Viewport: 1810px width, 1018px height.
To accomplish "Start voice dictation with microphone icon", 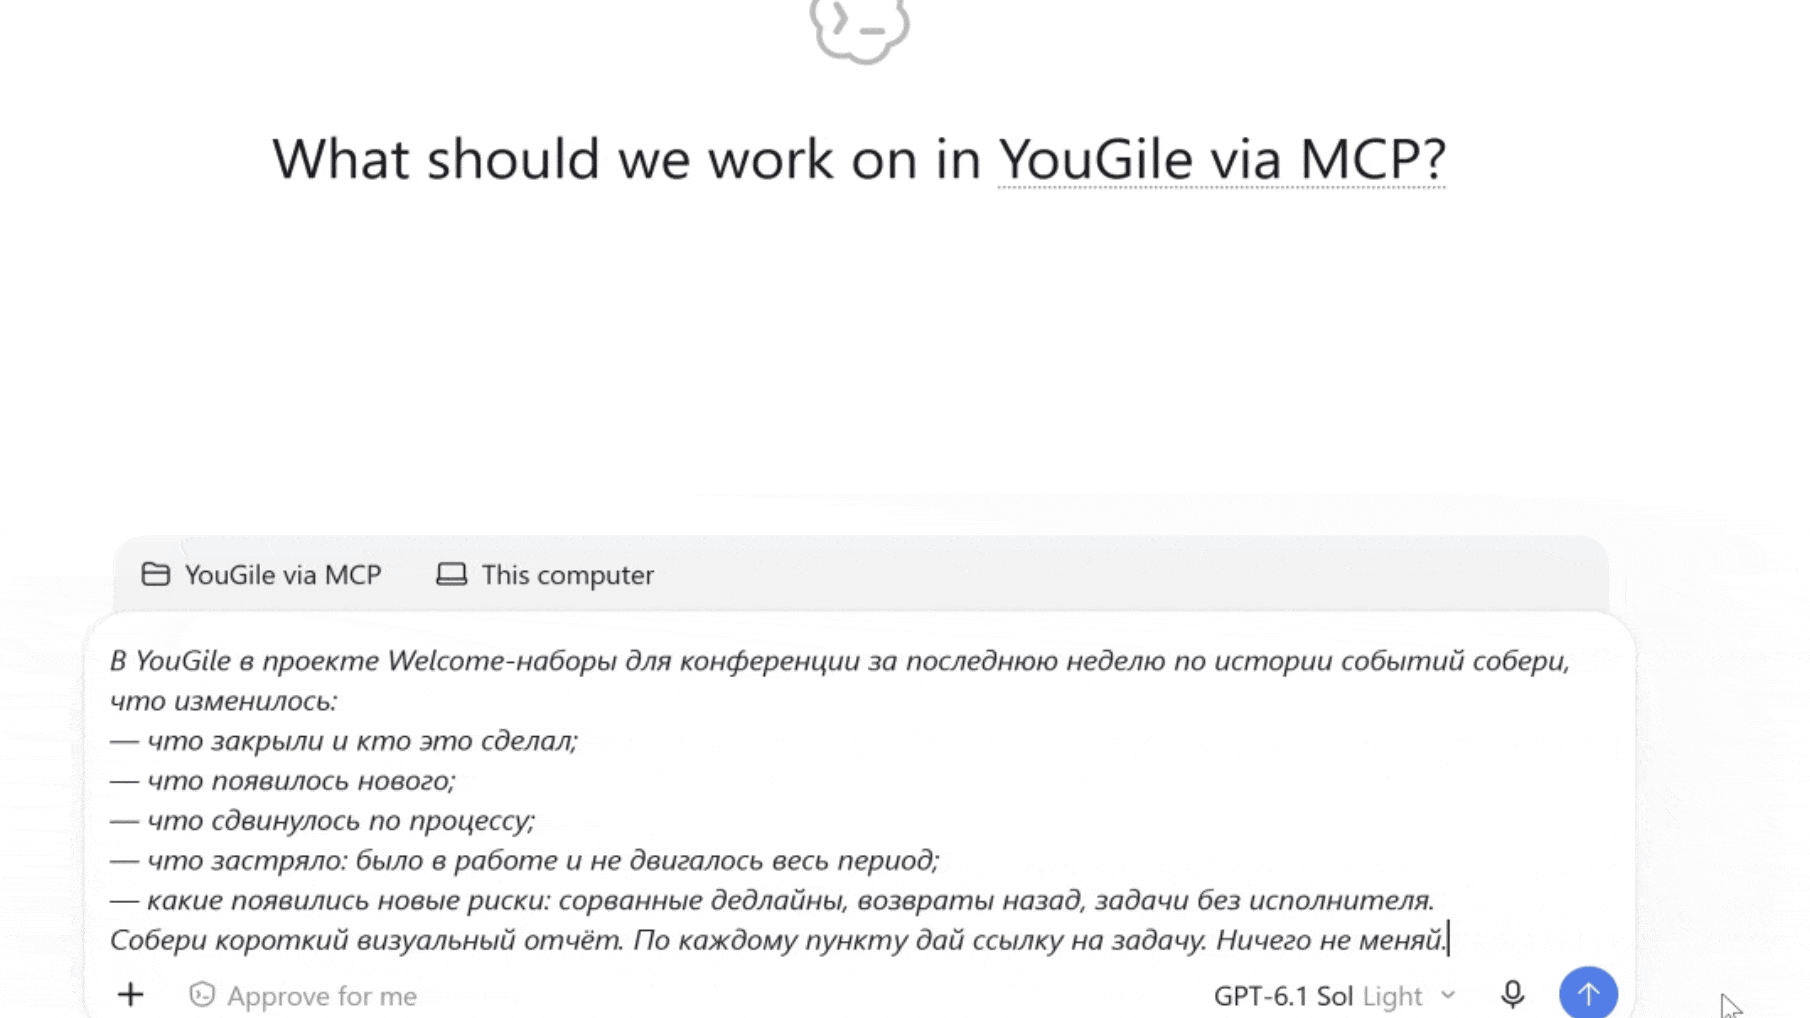I will tap(1513, 994).
